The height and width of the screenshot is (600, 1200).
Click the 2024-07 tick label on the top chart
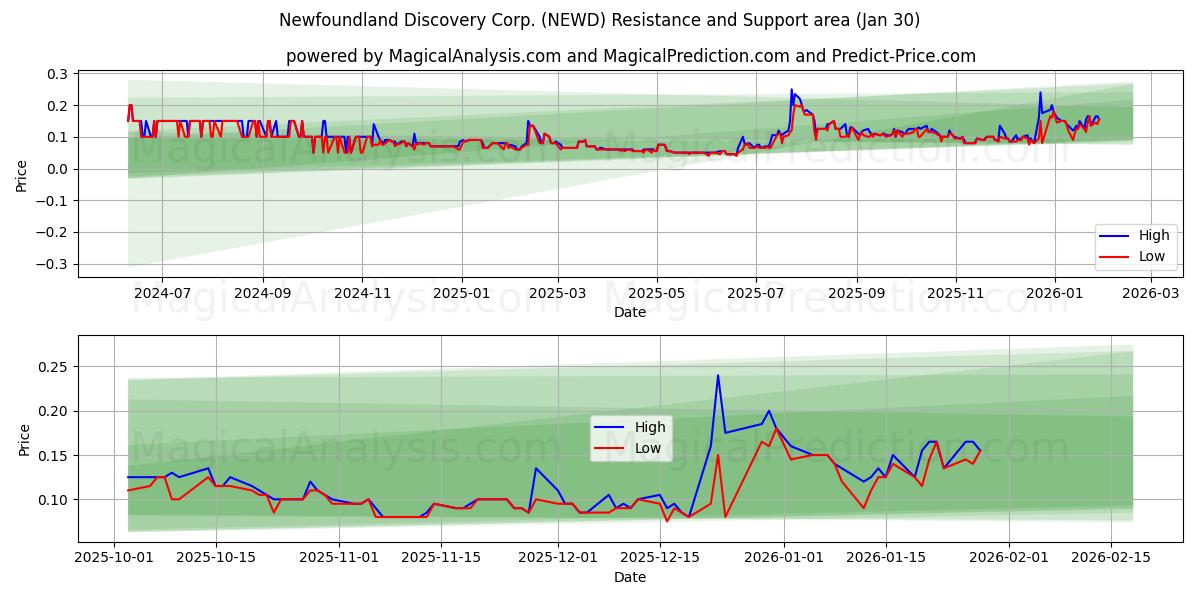pos(162,294)
